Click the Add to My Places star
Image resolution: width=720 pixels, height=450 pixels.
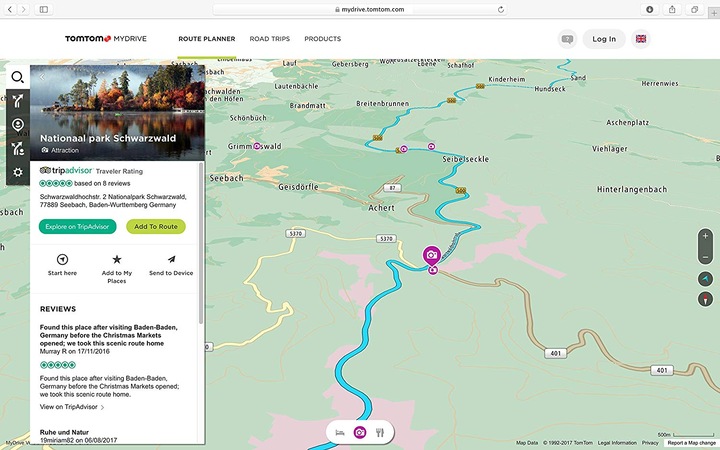(117, 259)
